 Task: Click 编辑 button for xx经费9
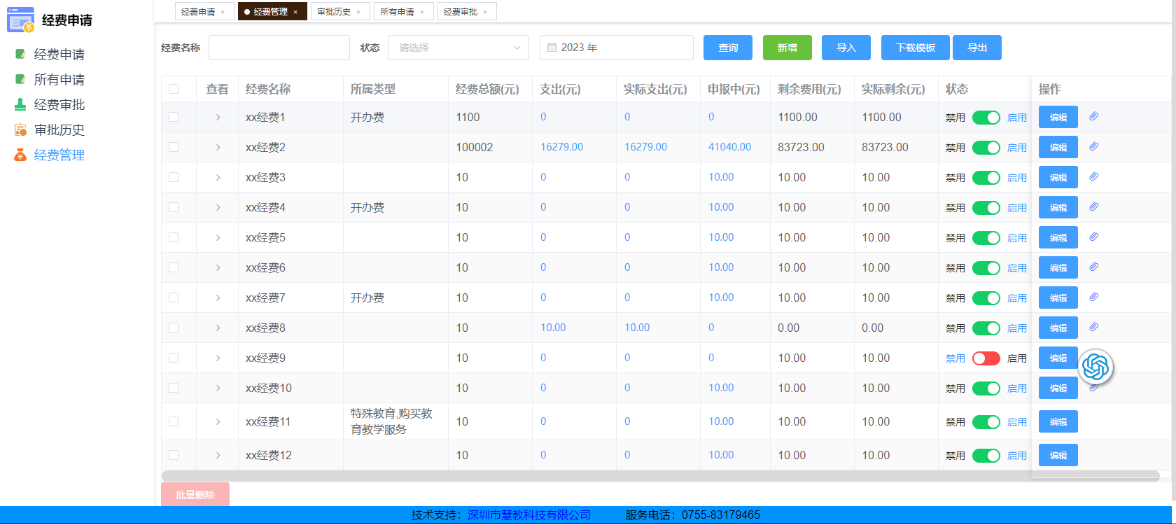pos(1058,358)
